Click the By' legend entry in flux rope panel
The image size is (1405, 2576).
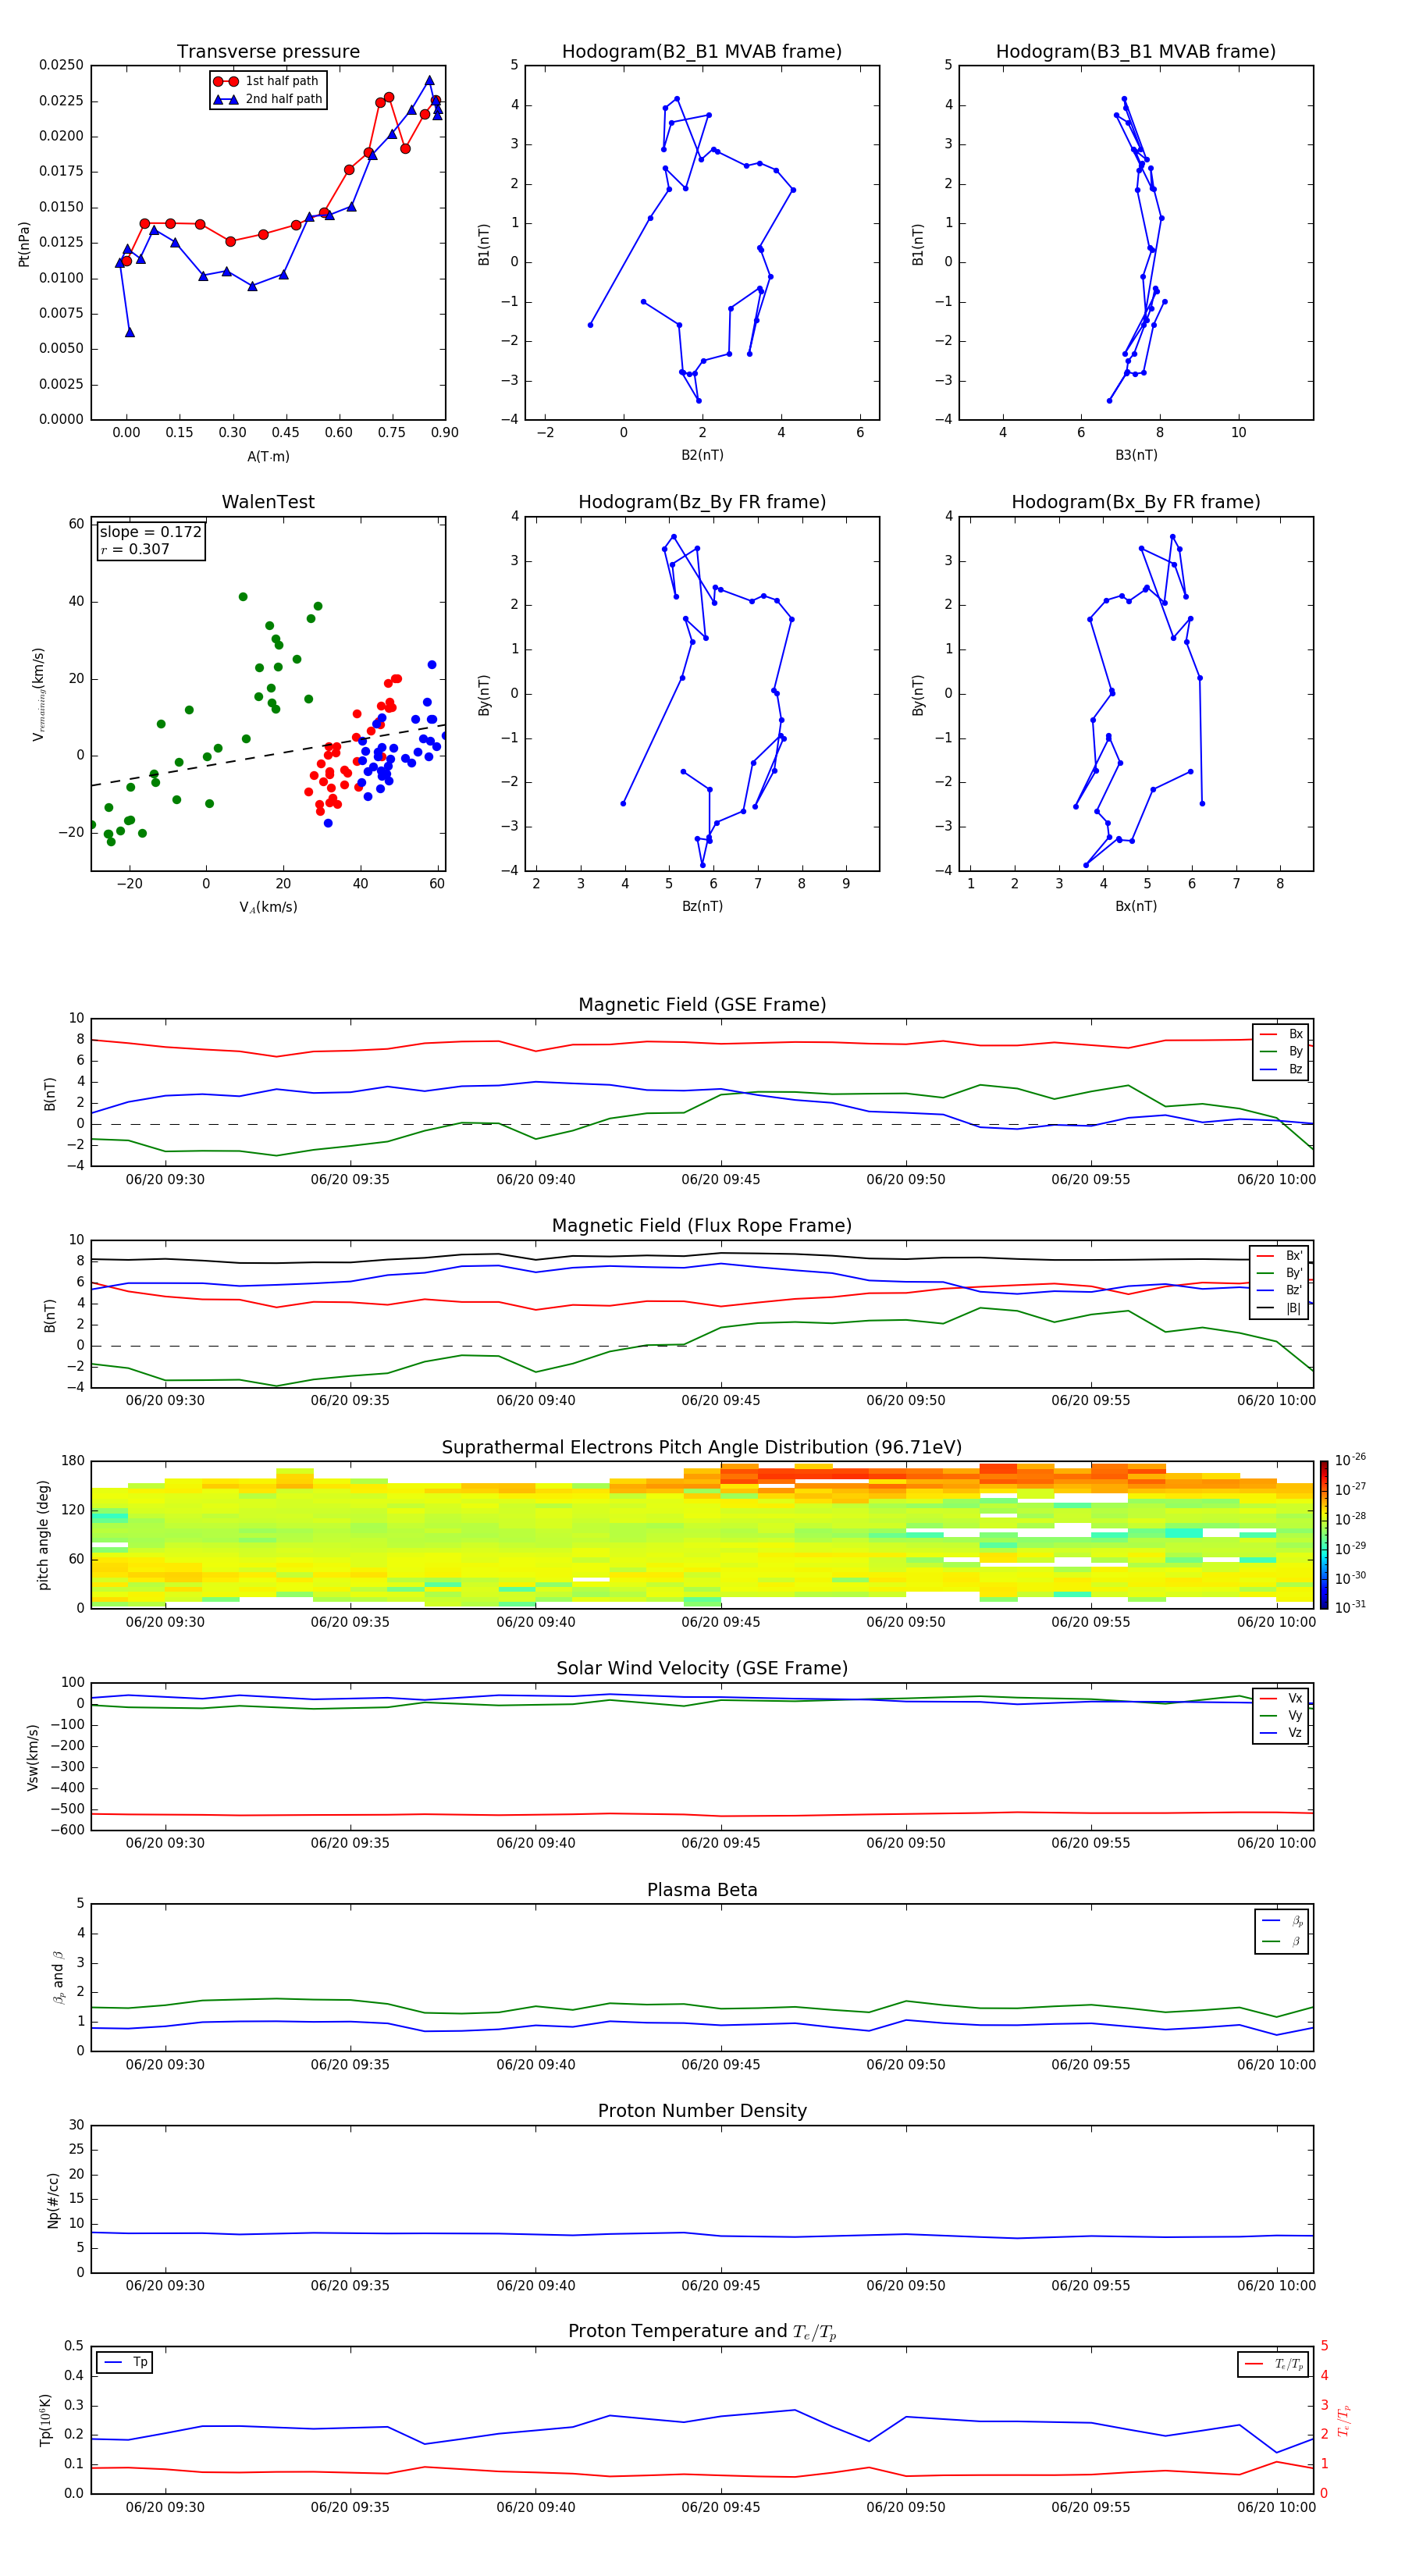pyautogui.click(x=1279, y=1273)
